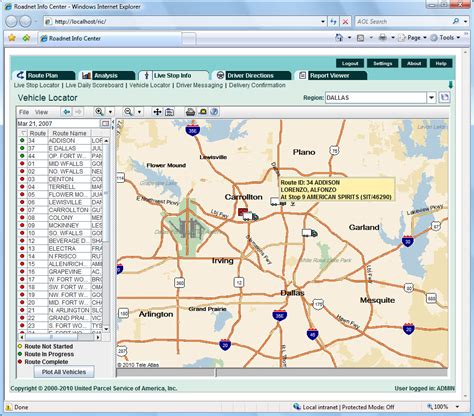Open the zoom out options dropdown
474x416 pixels.
coord(139,112)
